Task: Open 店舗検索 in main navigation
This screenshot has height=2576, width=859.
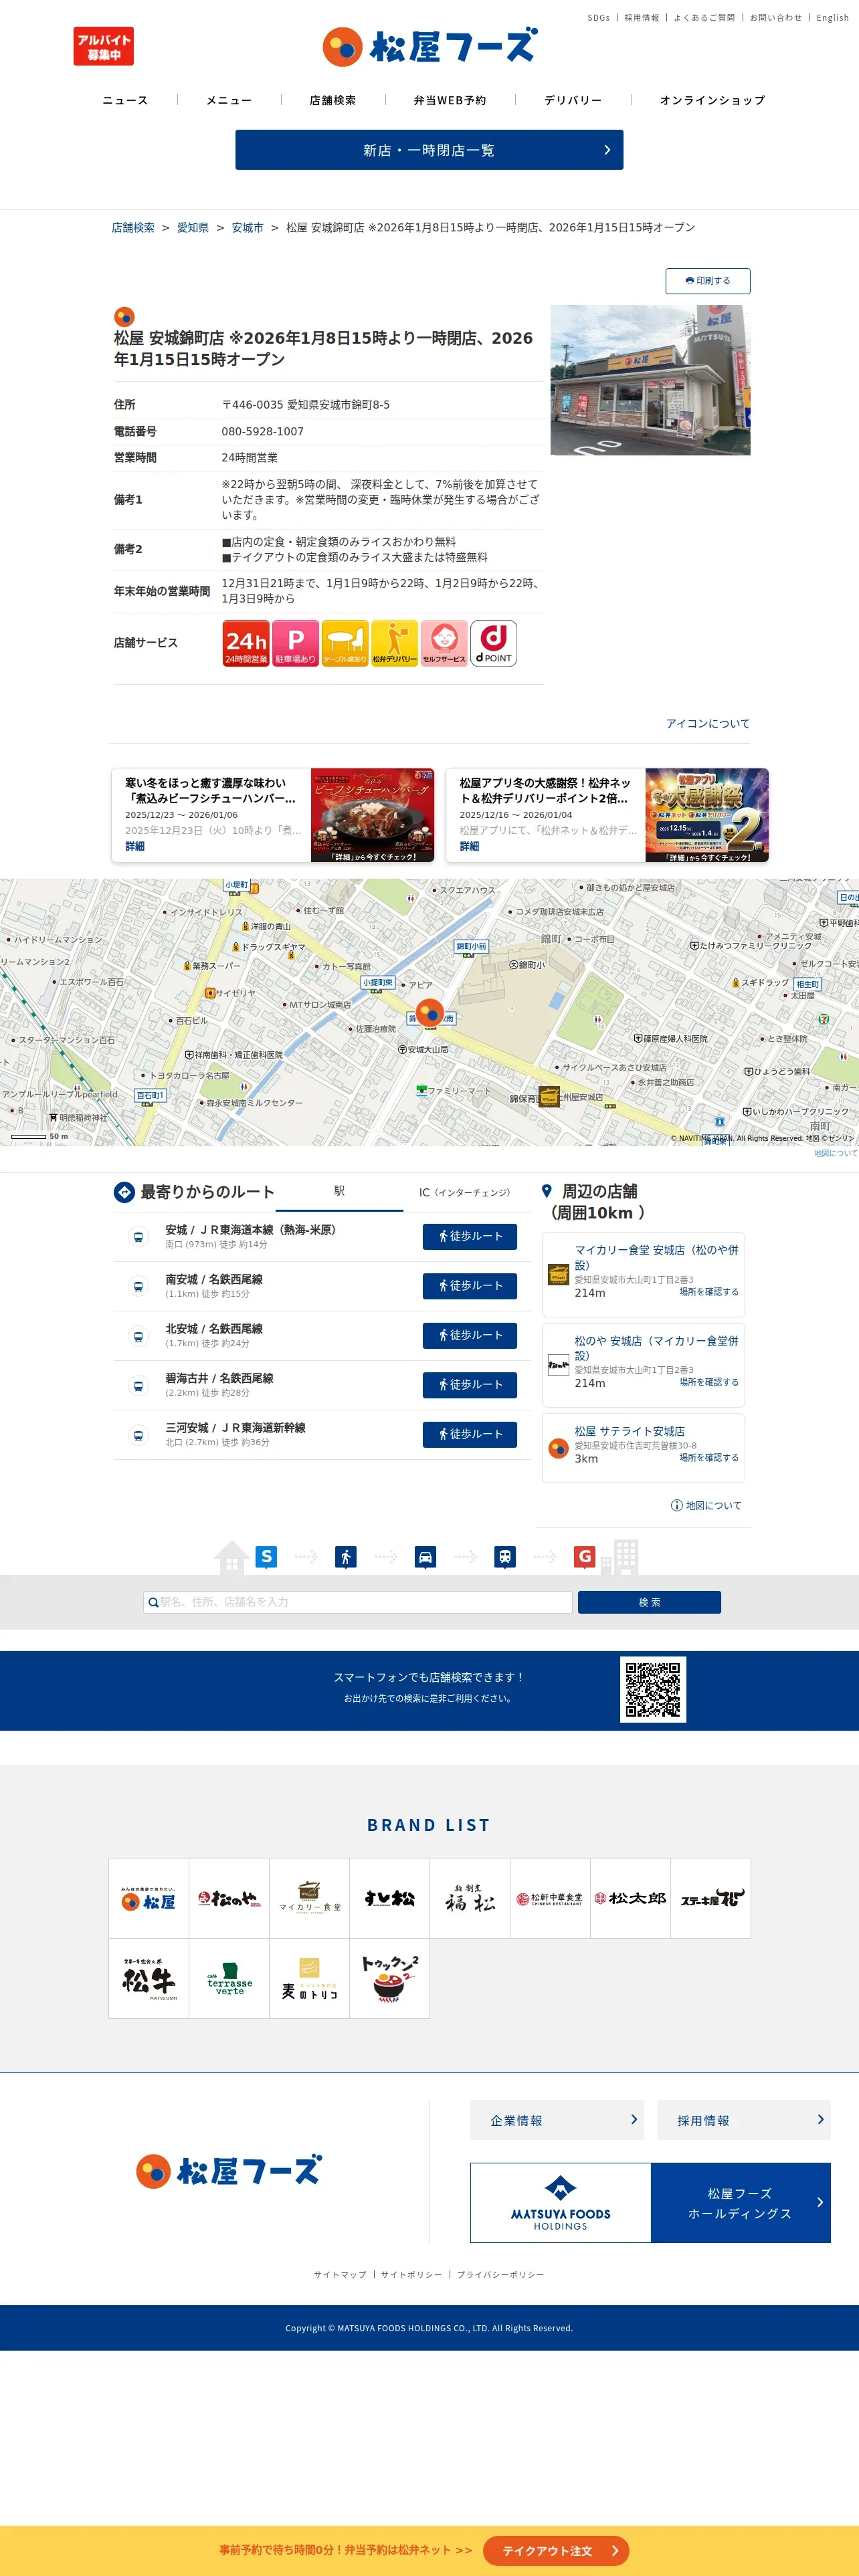Action: click(x=333, y=100)
